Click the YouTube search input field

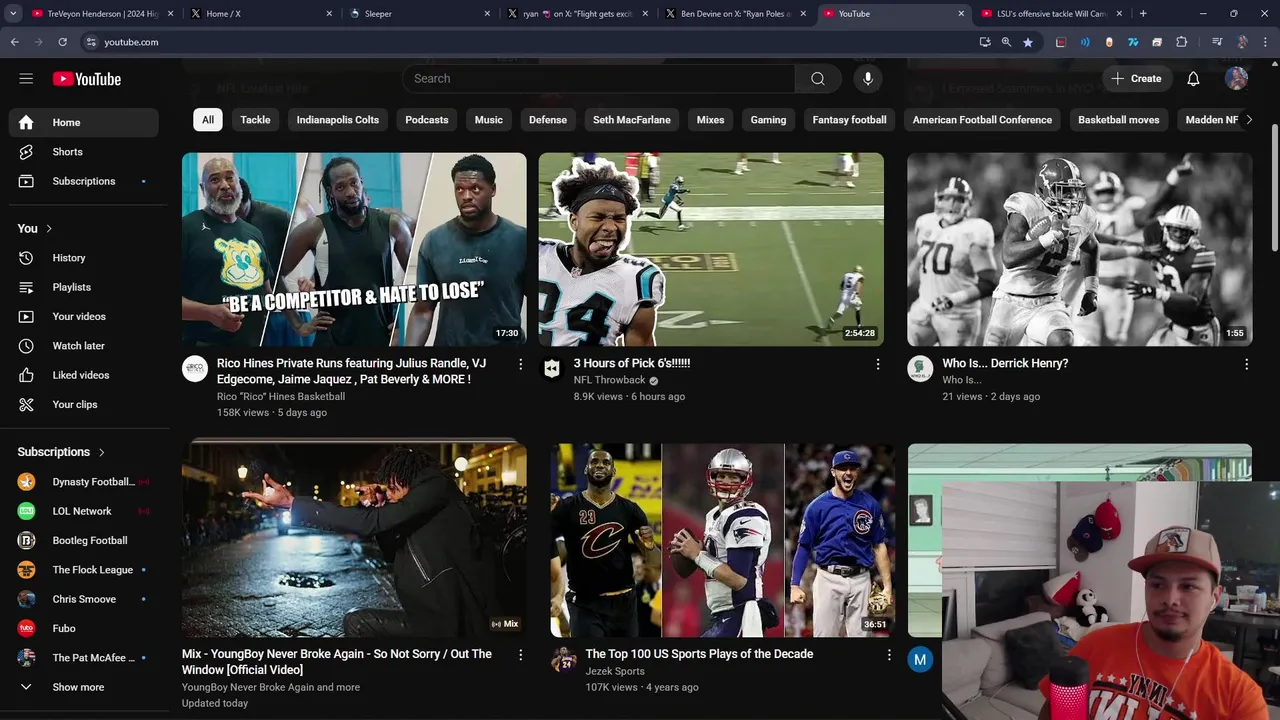tap(598, 79)
